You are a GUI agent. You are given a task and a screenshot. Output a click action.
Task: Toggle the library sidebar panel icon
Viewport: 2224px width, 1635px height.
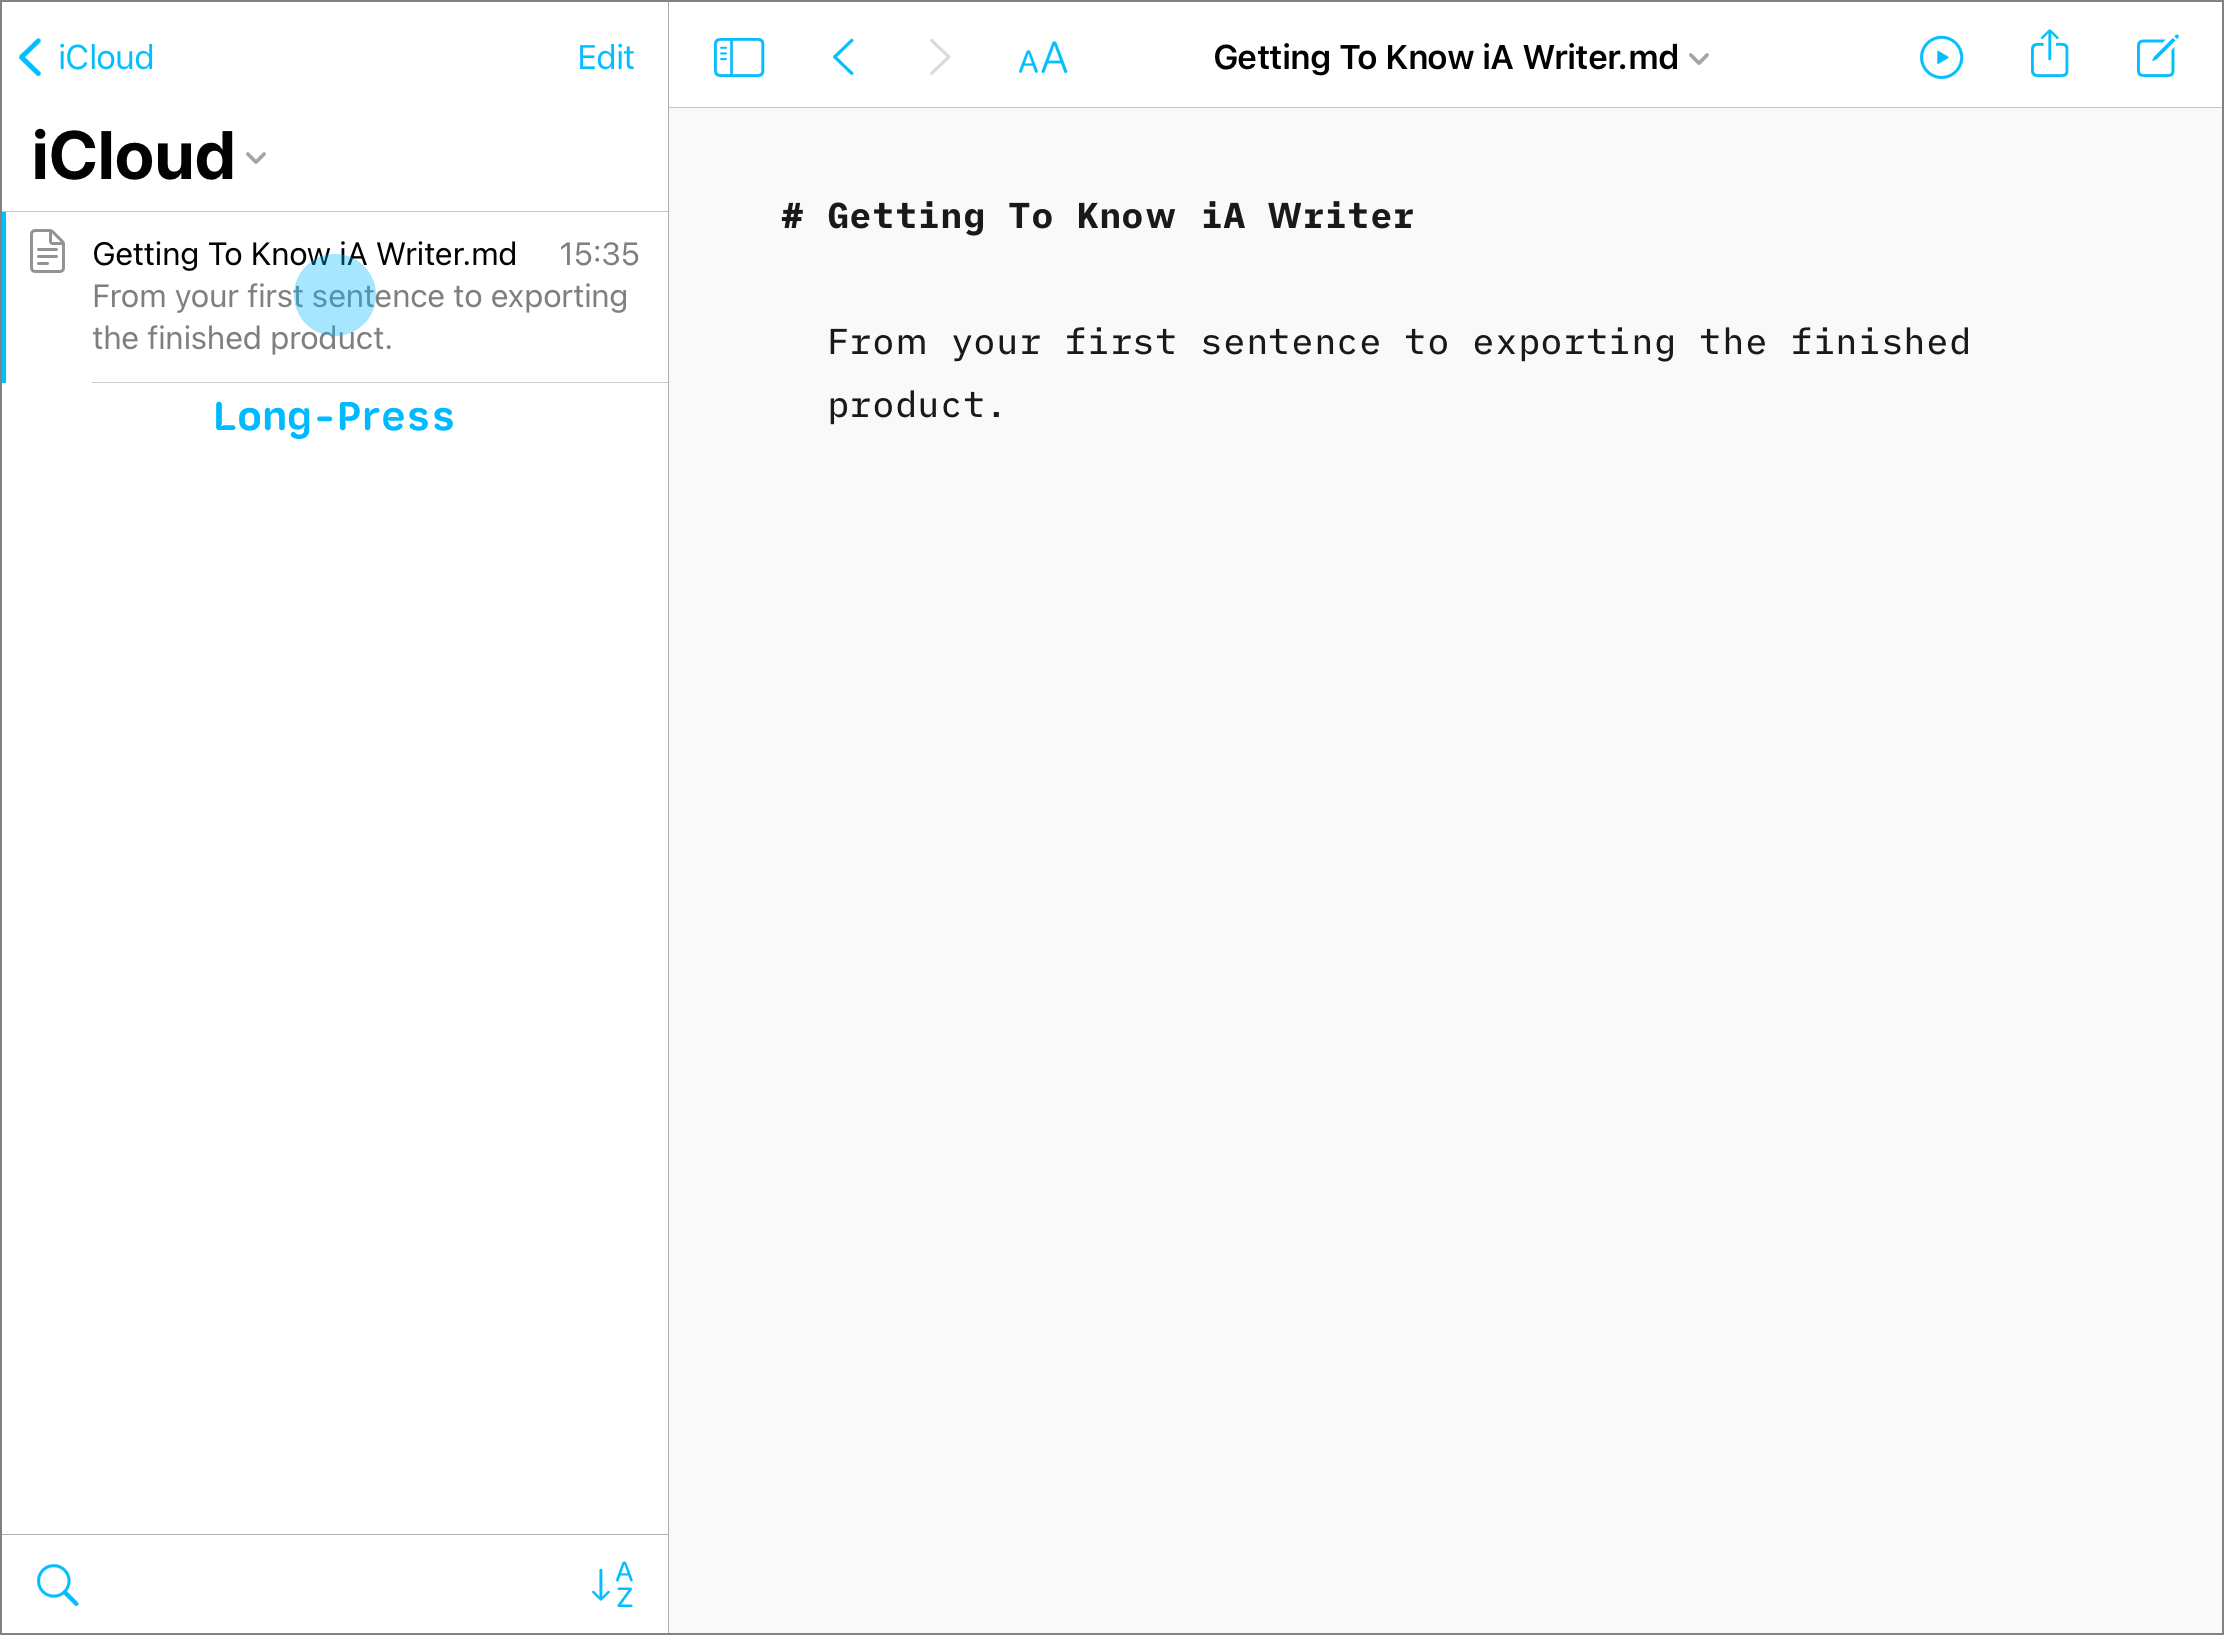739,58
